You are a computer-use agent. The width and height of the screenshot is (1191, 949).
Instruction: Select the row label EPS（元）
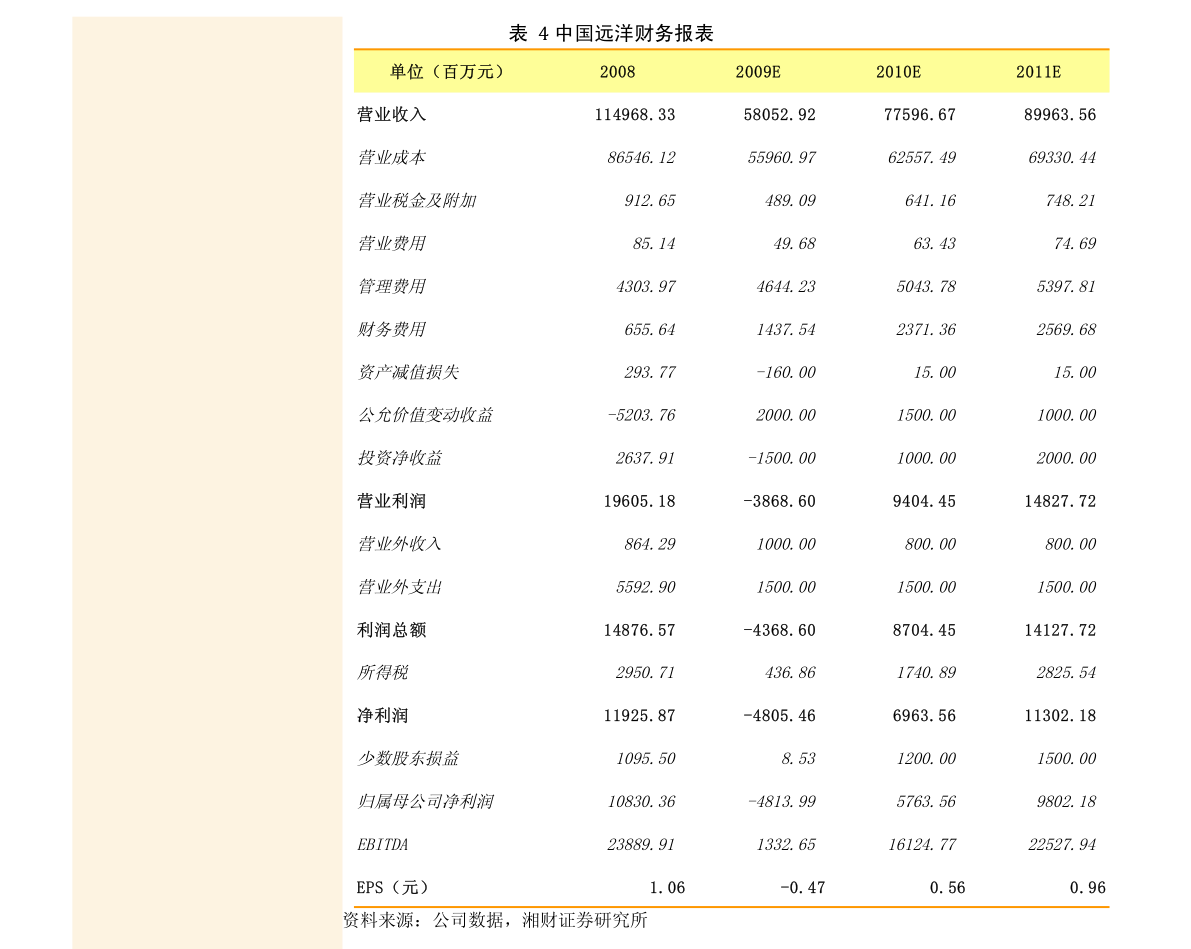pyautogui.click(x=393, y=887)
